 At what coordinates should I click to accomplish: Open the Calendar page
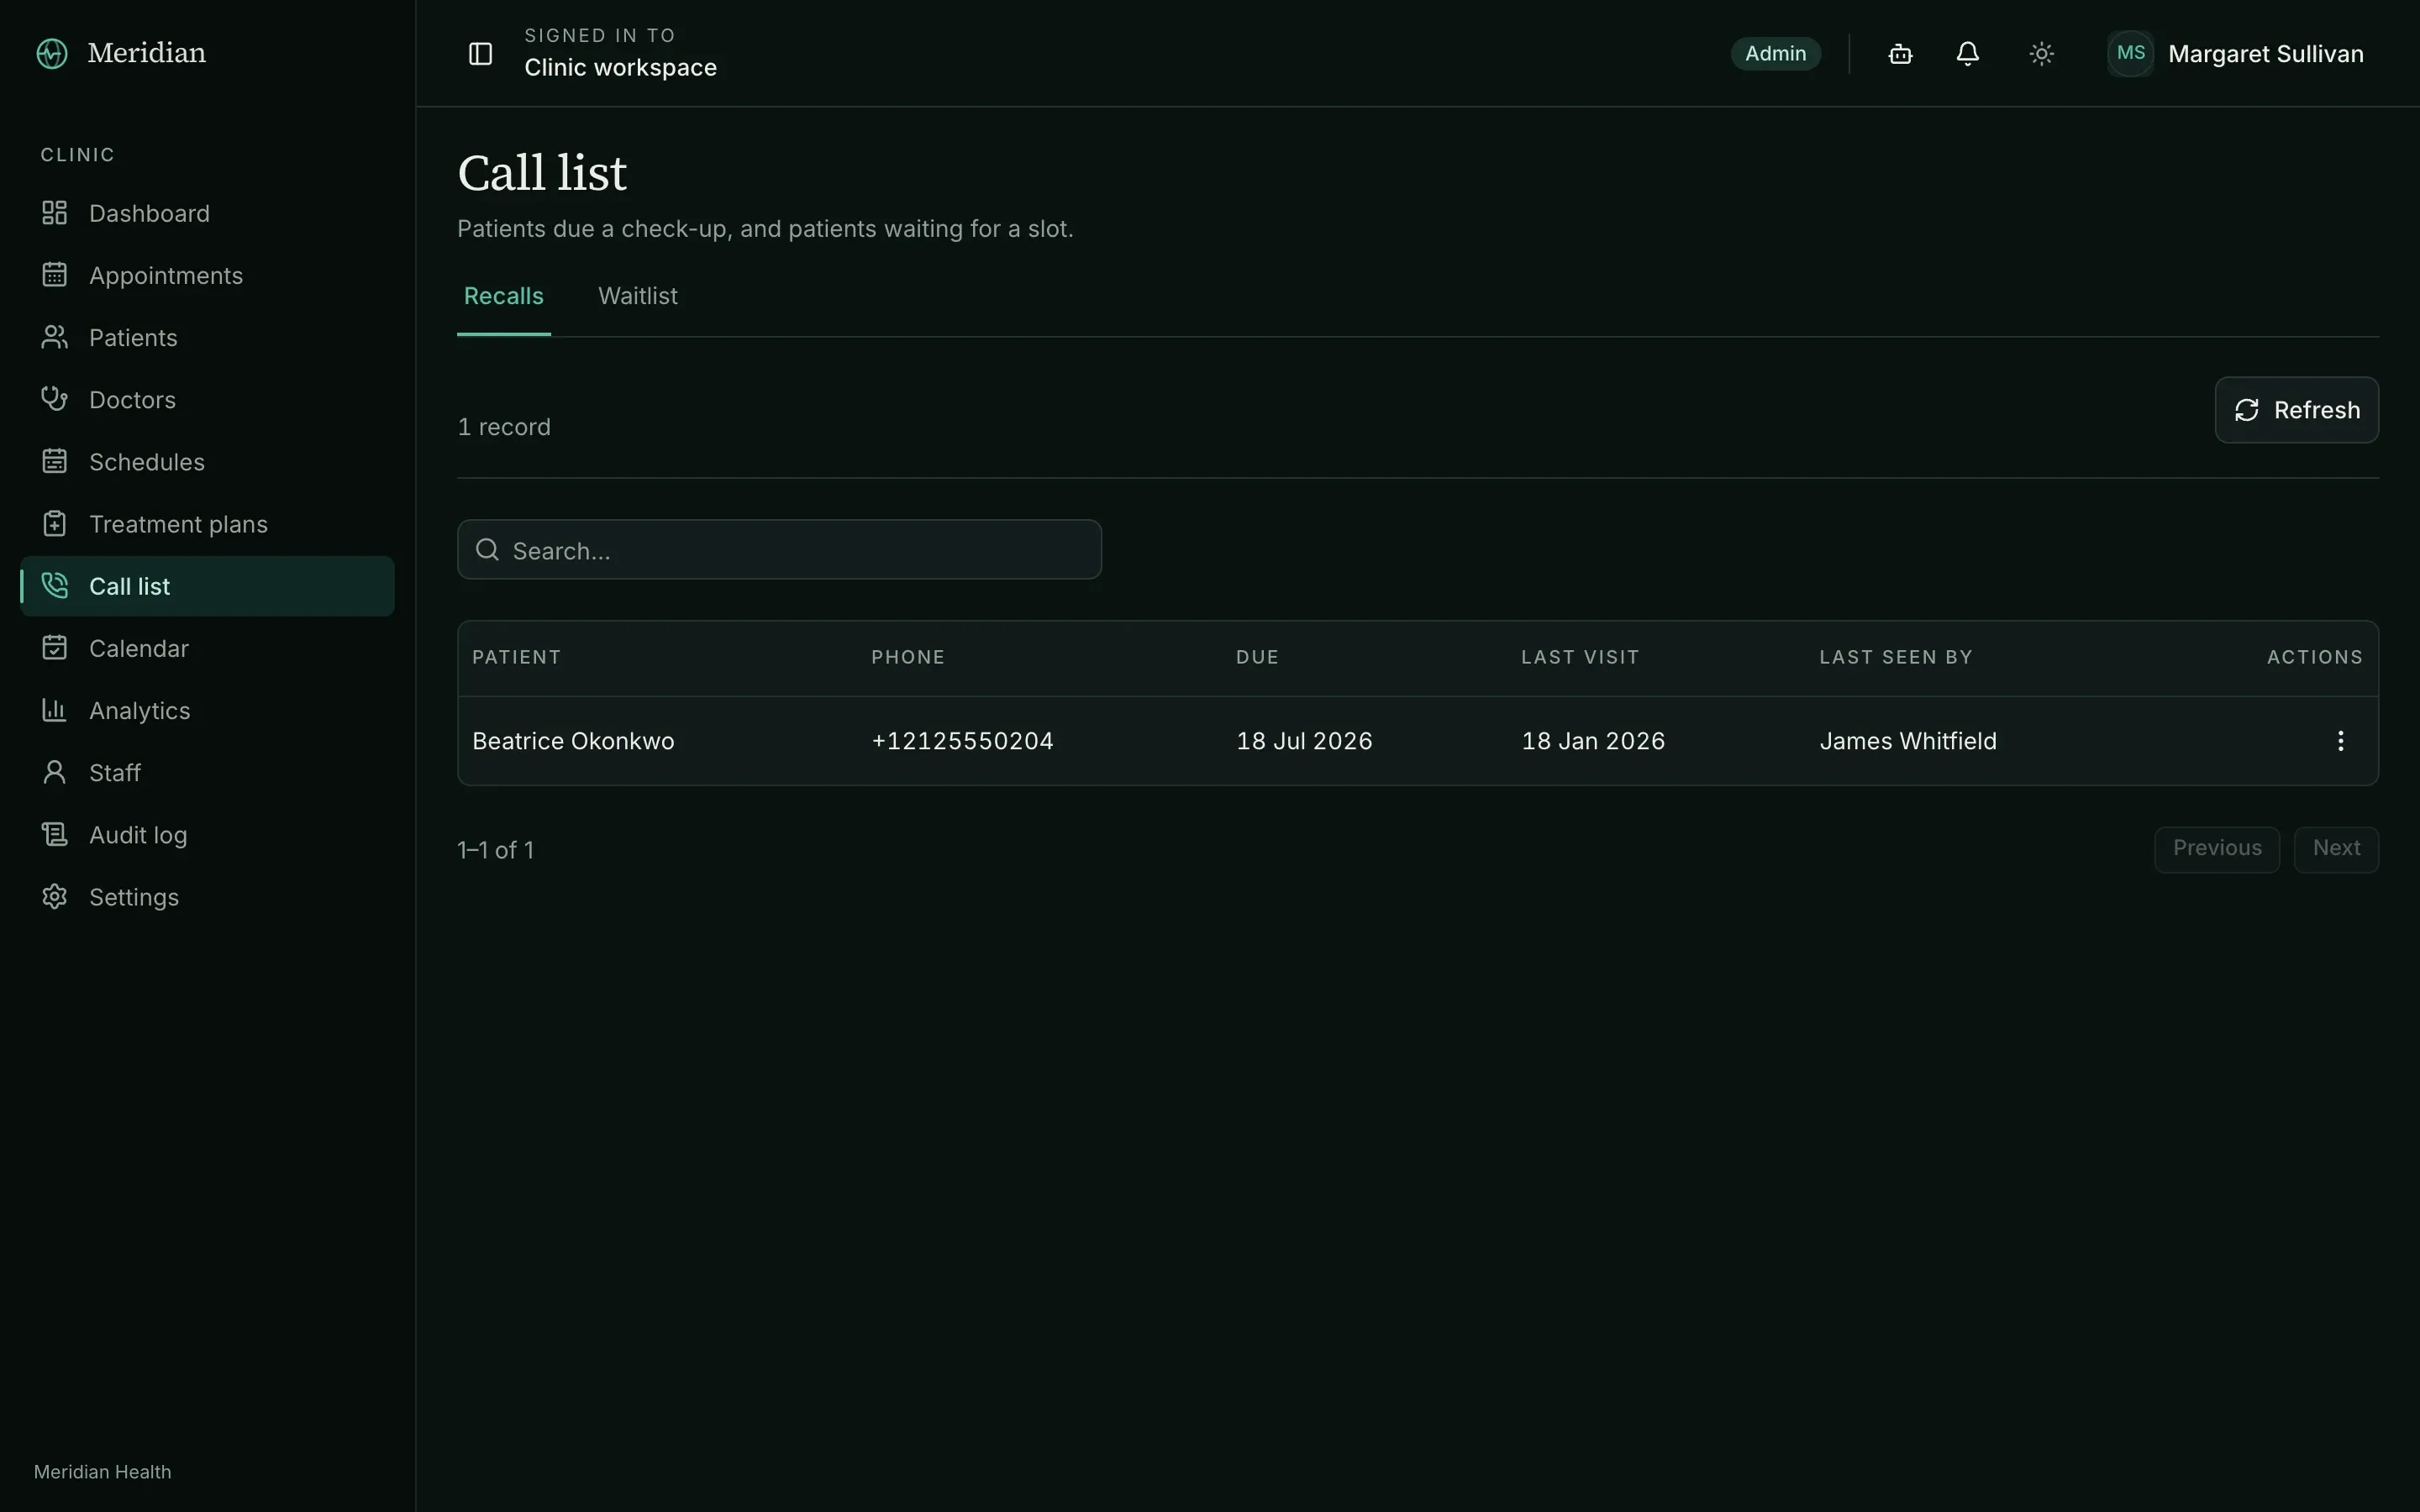pos(207,648)
